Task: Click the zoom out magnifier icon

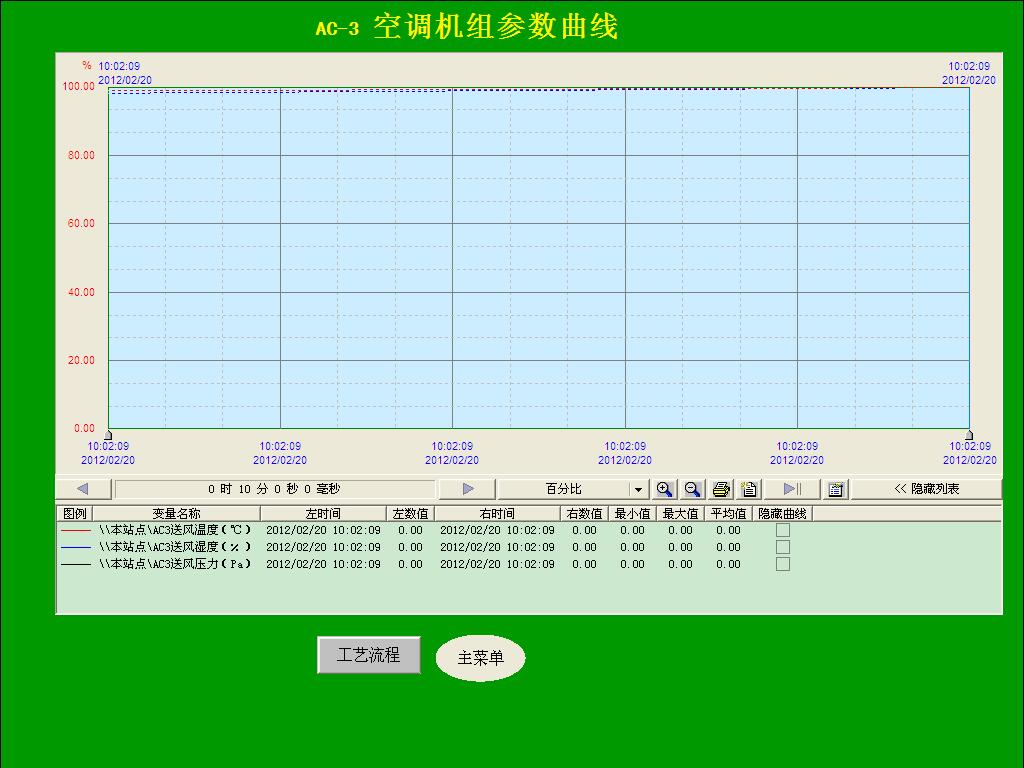Action: point(692,489)
